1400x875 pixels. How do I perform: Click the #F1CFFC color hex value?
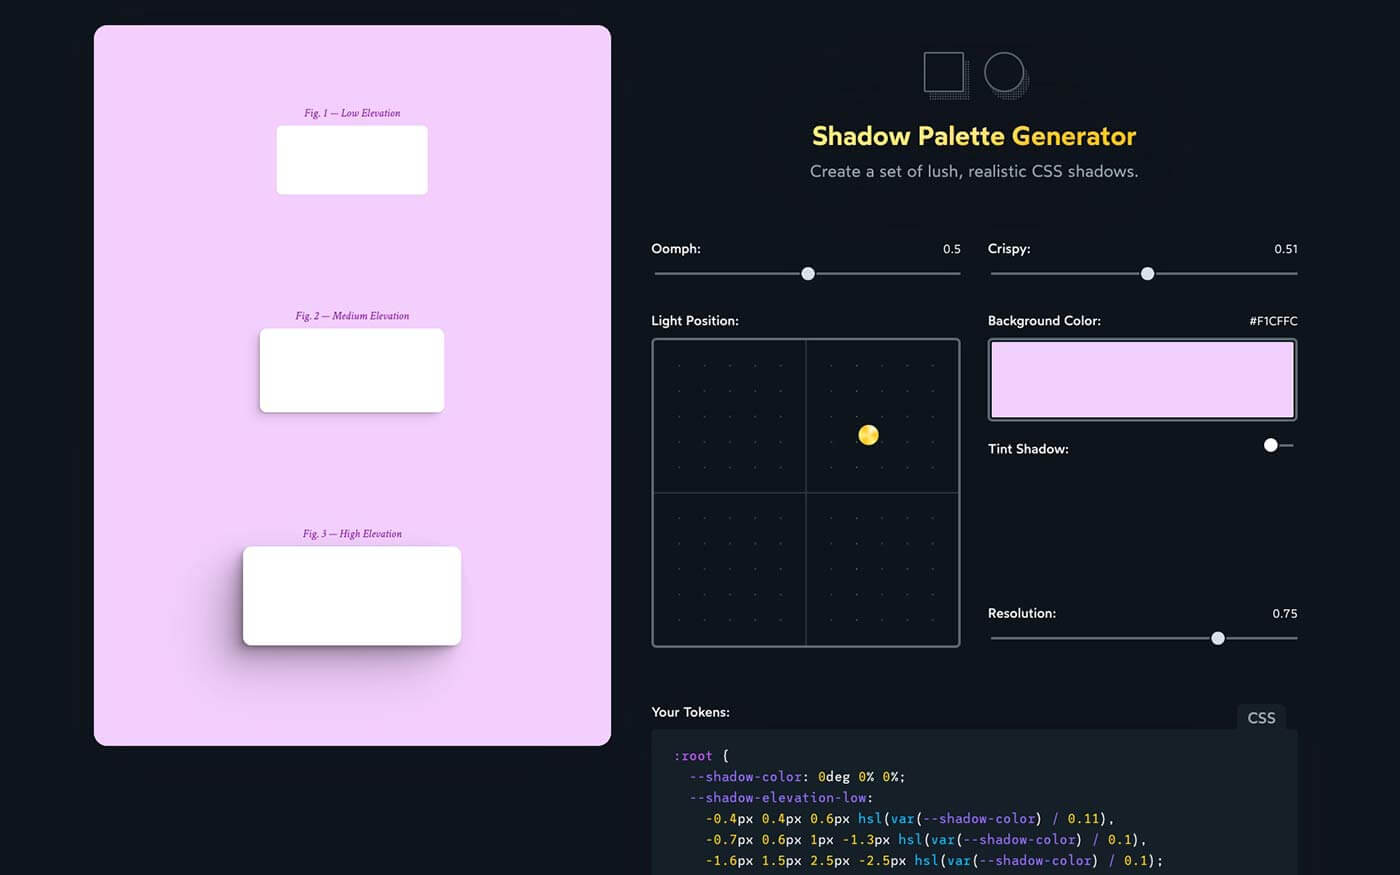pos(1273,321)
